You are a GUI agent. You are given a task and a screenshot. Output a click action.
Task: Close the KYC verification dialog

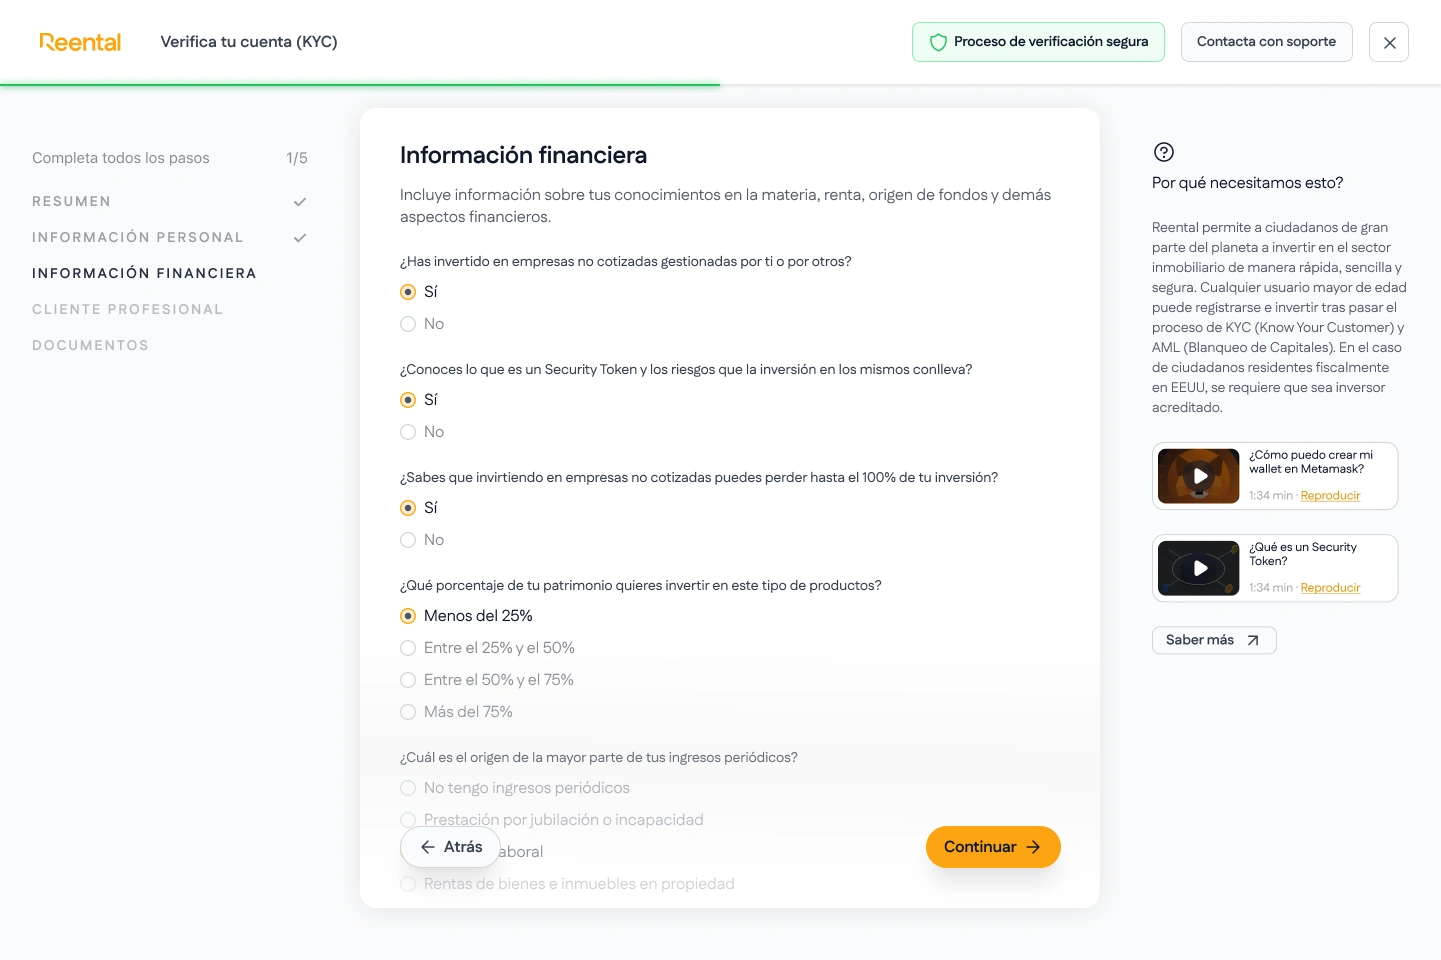coord(1388,42)
